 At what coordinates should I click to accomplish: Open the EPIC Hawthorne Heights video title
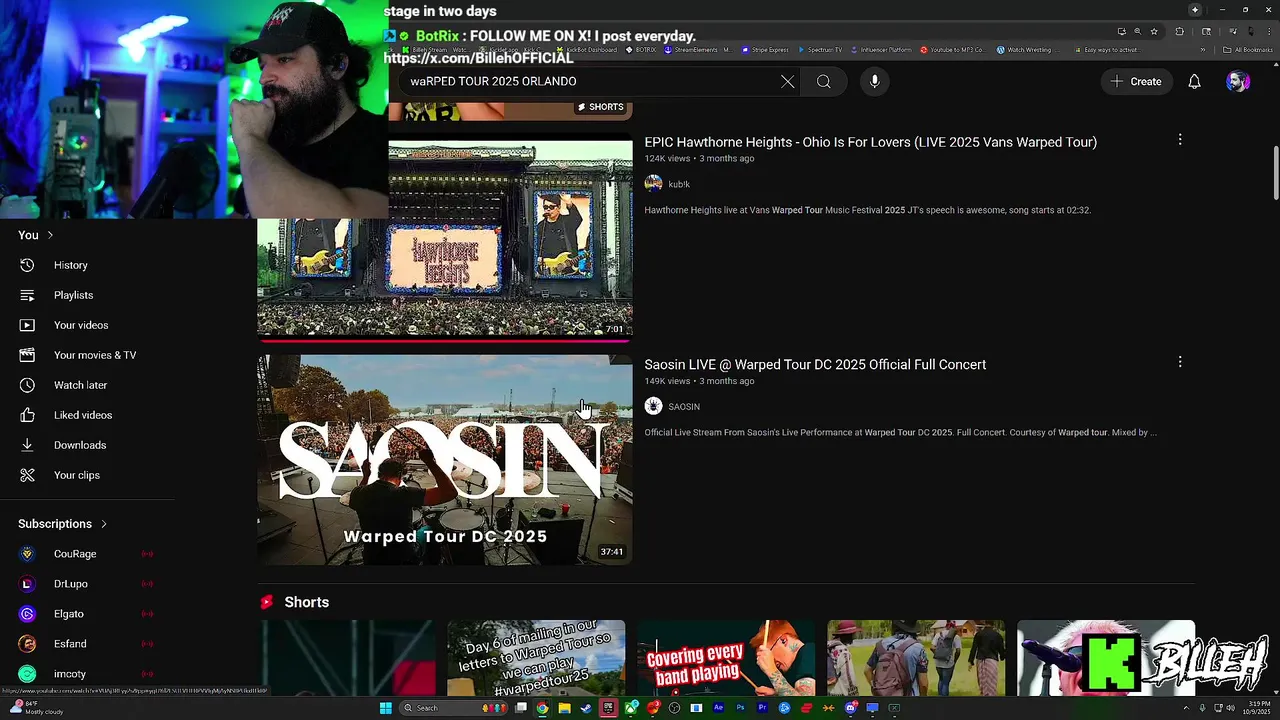point(870,142)
